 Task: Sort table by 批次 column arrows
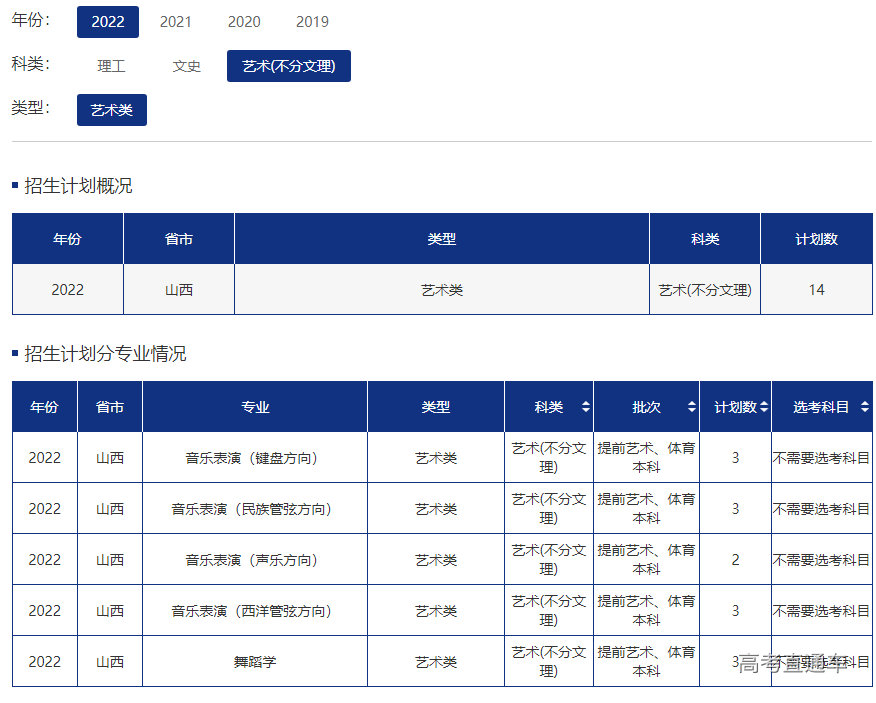[x=691, y=407]
